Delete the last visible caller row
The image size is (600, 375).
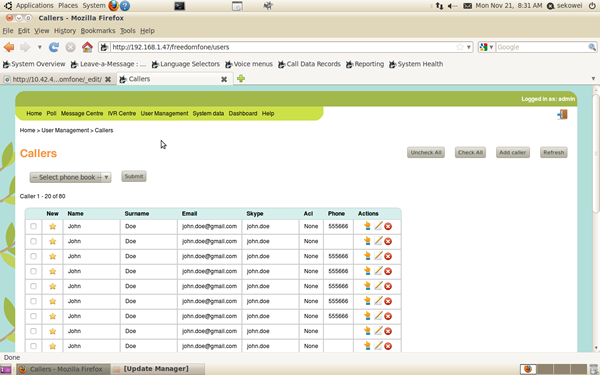(388, 346)
